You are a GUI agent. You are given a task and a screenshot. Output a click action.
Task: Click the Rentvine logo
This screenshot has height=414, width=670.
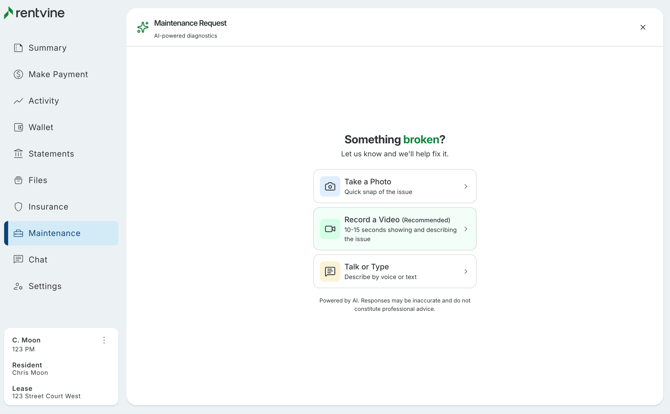coord(34,13)
